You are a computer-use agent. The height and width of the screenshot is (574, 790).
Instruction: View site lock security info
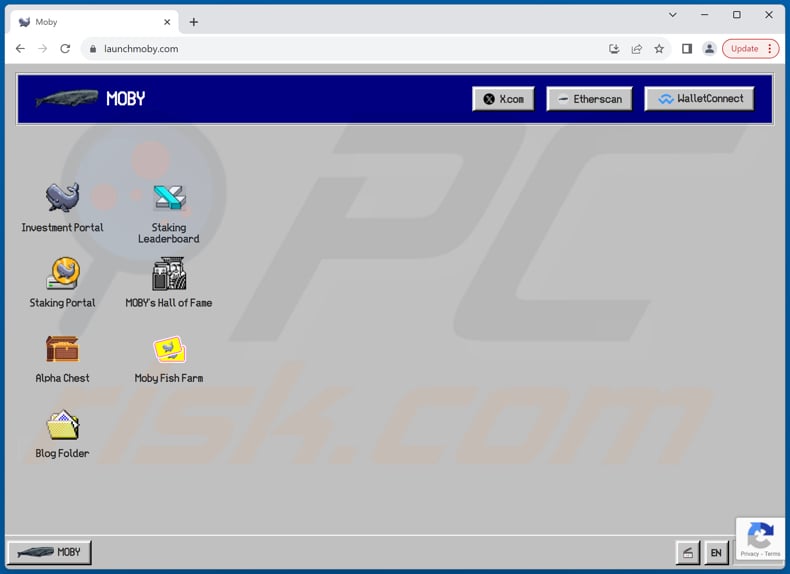point(93,49)
